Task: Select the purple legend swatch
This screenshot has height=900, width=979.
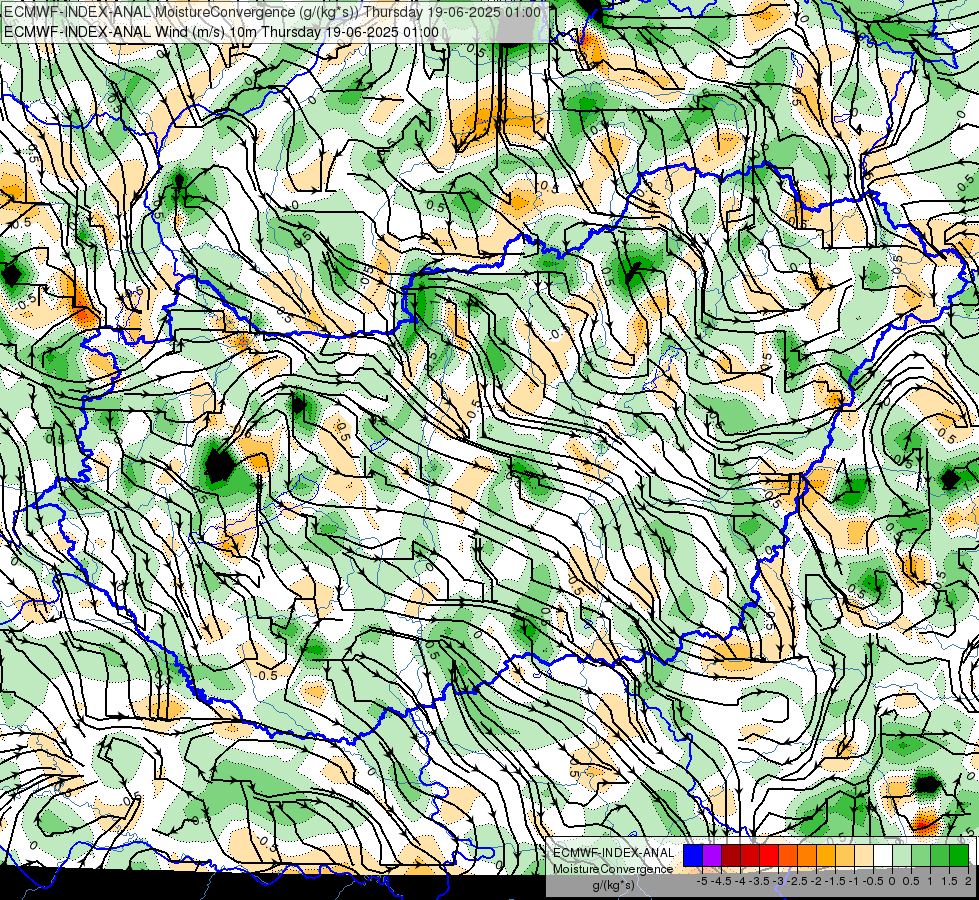Action: (712, 855)
